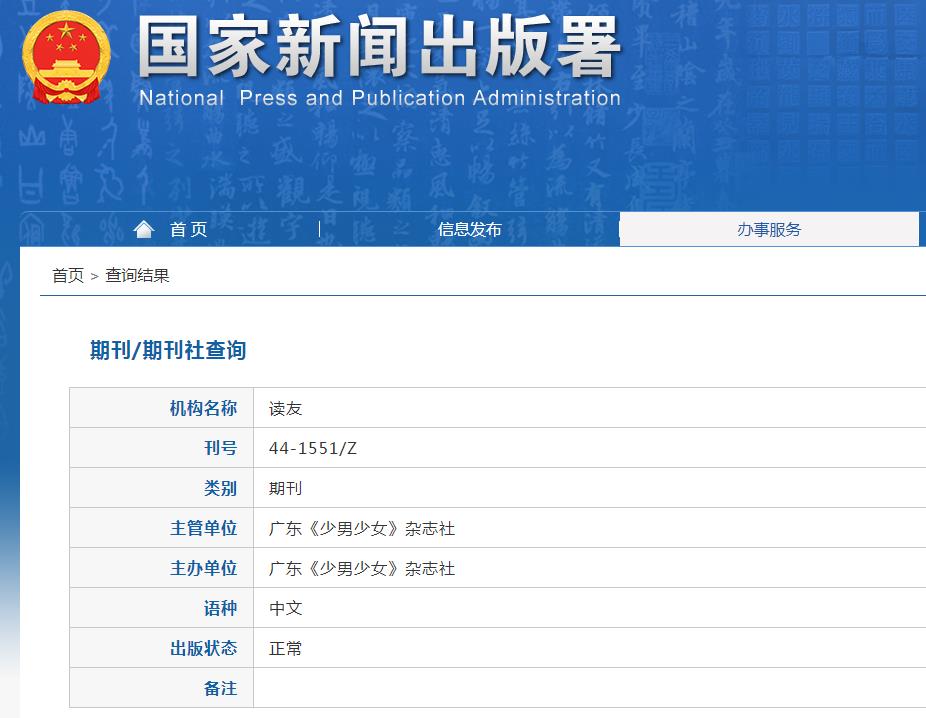The width and height of the screenshot is (926, 718).
Task: Click the national emblem logo
Action: click(66, 56)
